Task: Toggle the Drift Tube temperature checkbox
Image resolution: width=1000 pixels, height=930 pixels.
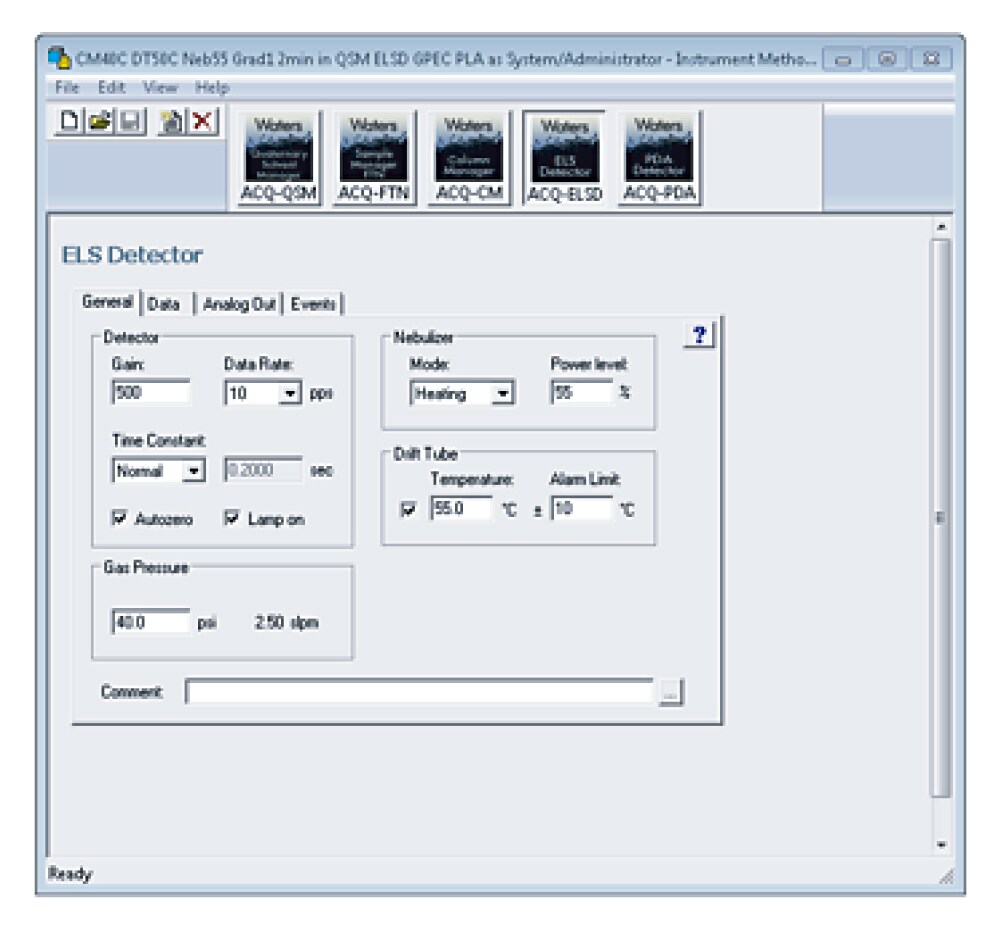Action: 408,509
